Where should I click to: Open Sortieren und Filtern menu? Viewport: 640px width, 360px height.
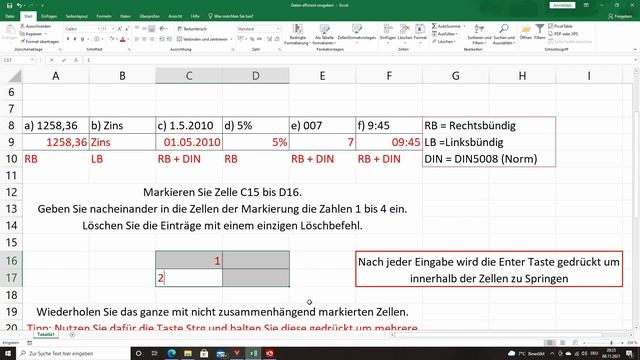click(x=479, y=34)
